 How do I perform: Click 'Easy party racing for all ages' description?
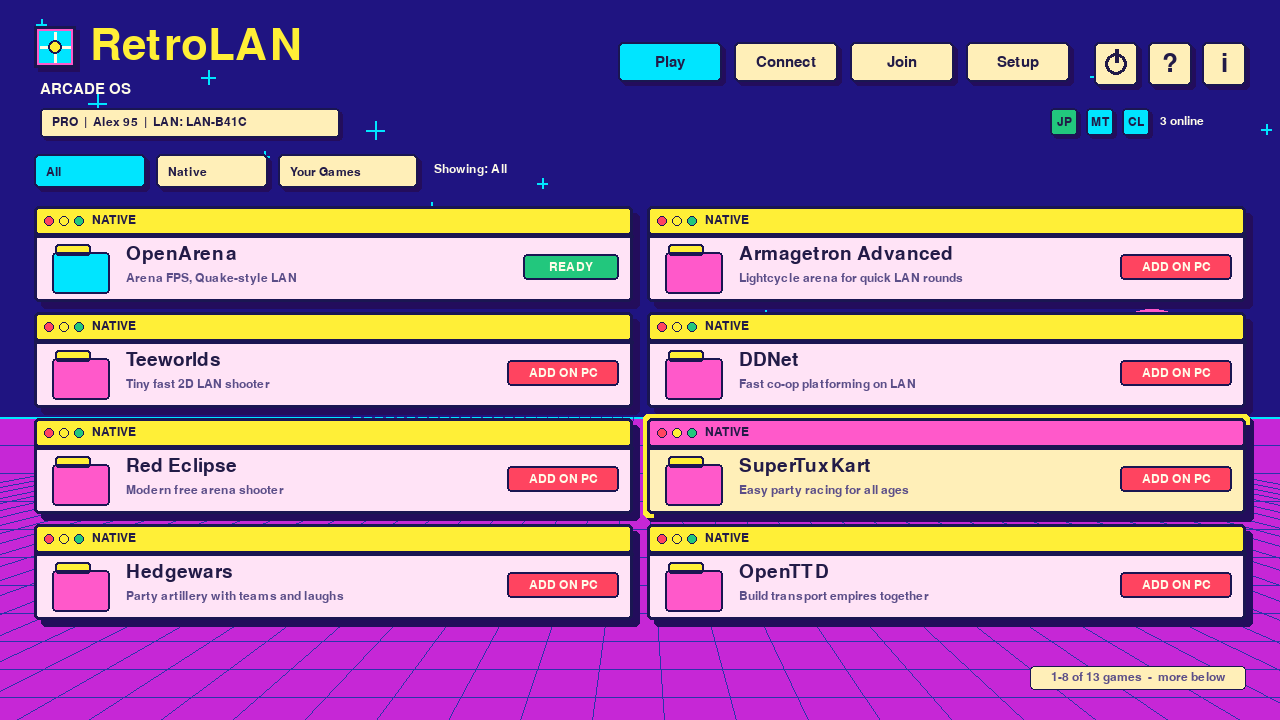coord(824,490)
